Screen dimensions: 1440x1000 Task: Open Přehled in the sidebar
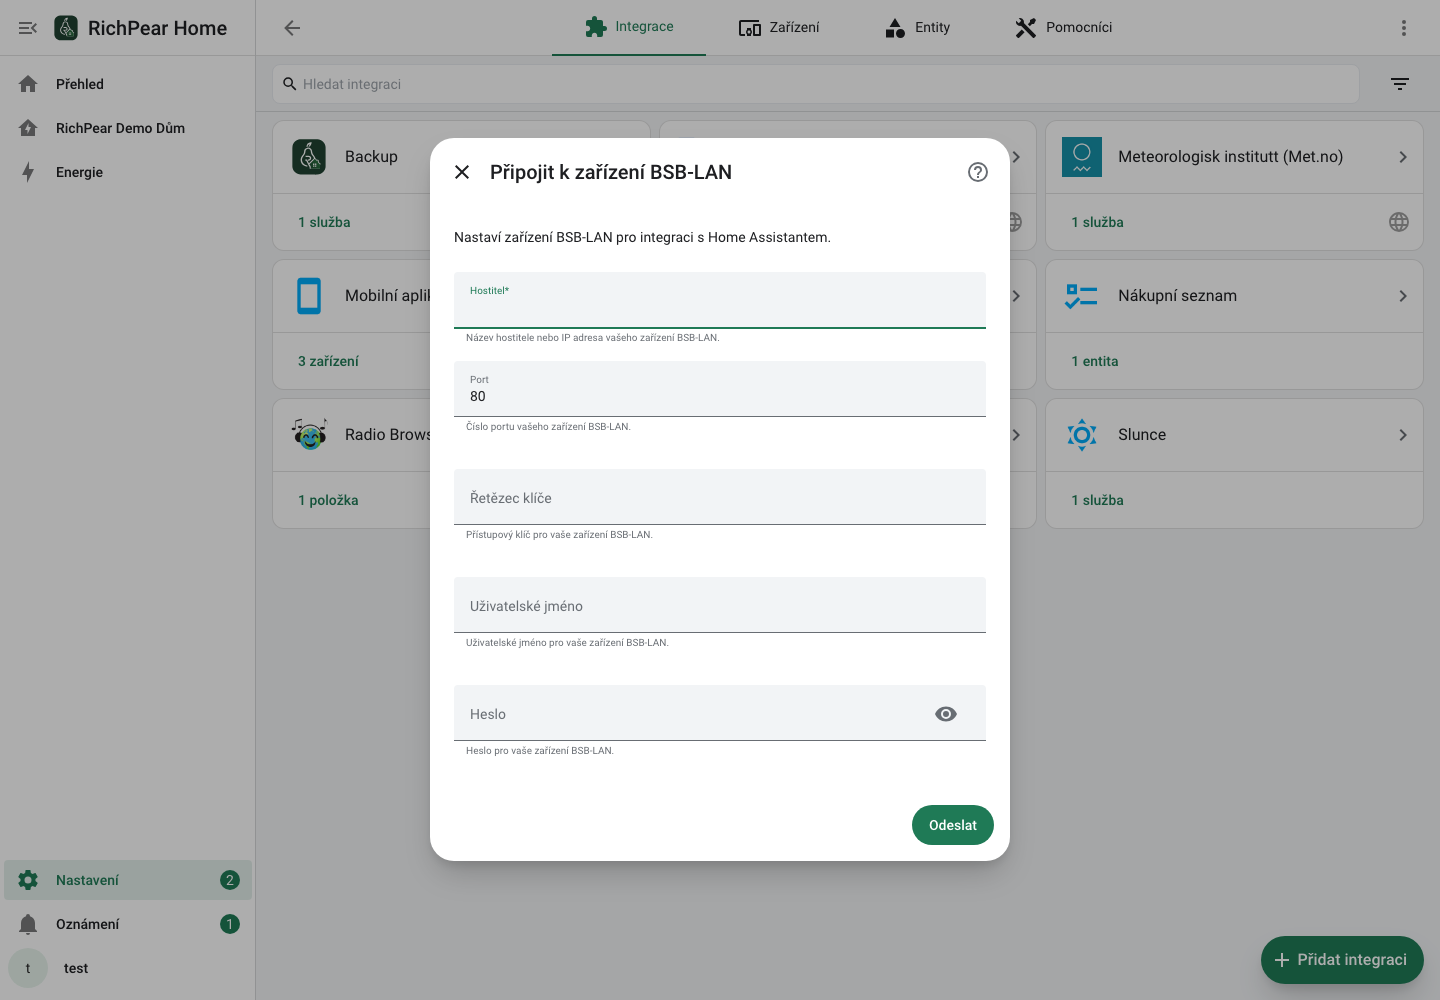click(128, 84)
